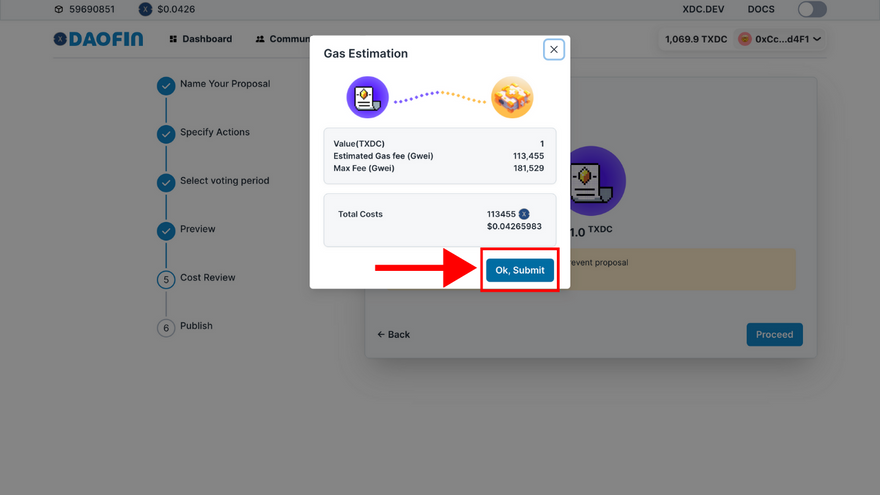Click the wallet avatar icon
Image resolution: width=880 pixels, height=495 pixels.
(745, 39)
